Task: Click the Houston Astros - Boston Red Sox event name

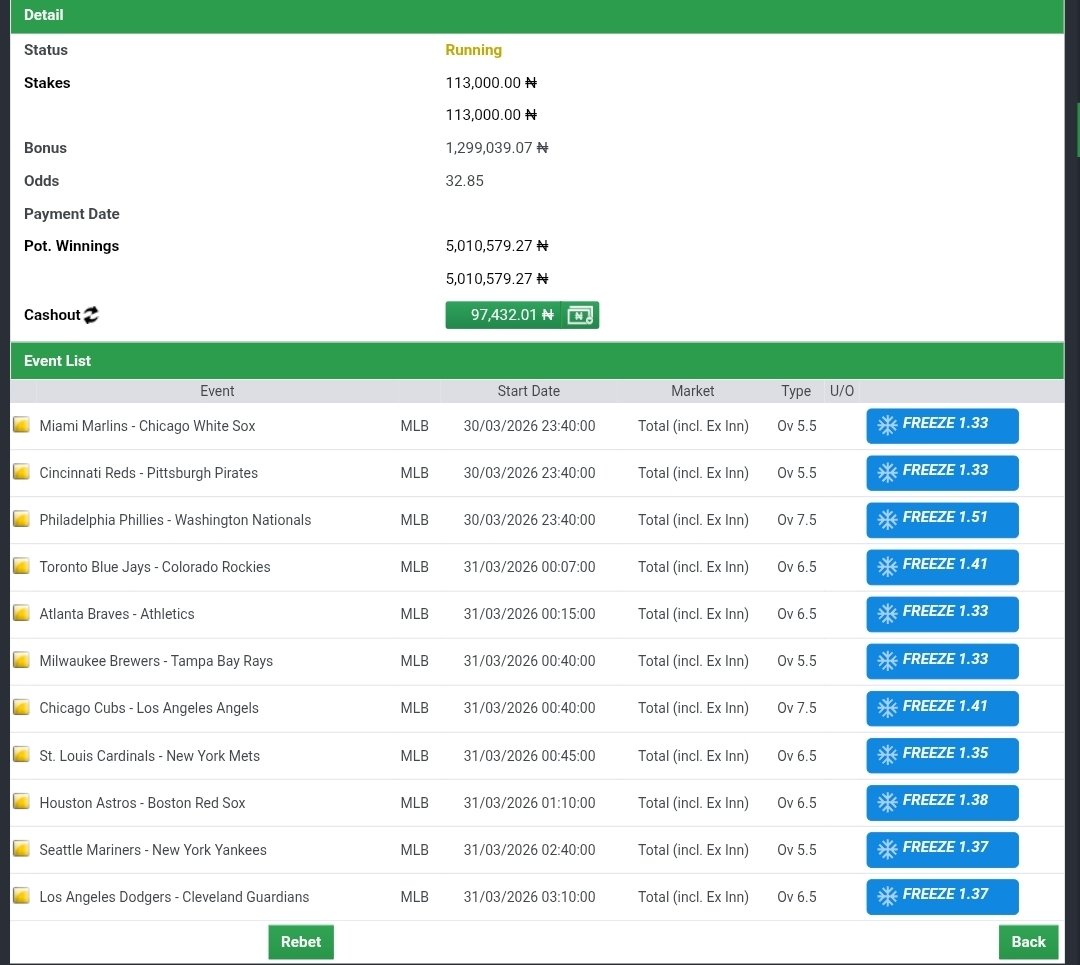Action: click(143, 802)
